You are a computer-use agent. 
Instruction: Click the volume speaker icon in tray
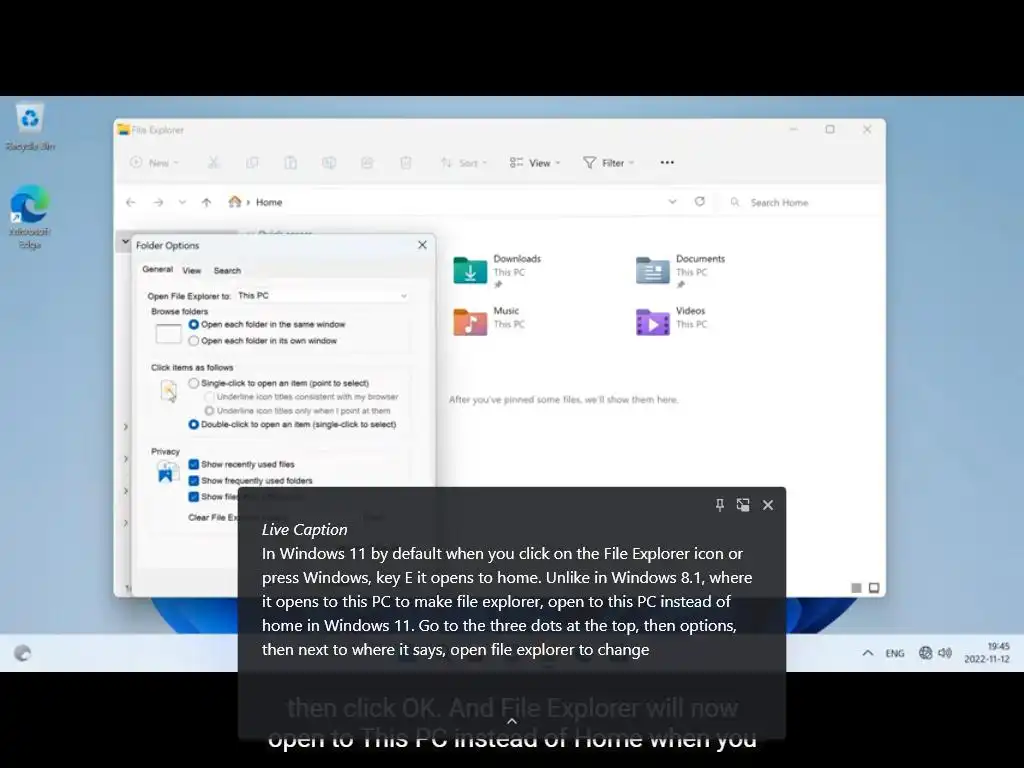click(x=945, y=652)
